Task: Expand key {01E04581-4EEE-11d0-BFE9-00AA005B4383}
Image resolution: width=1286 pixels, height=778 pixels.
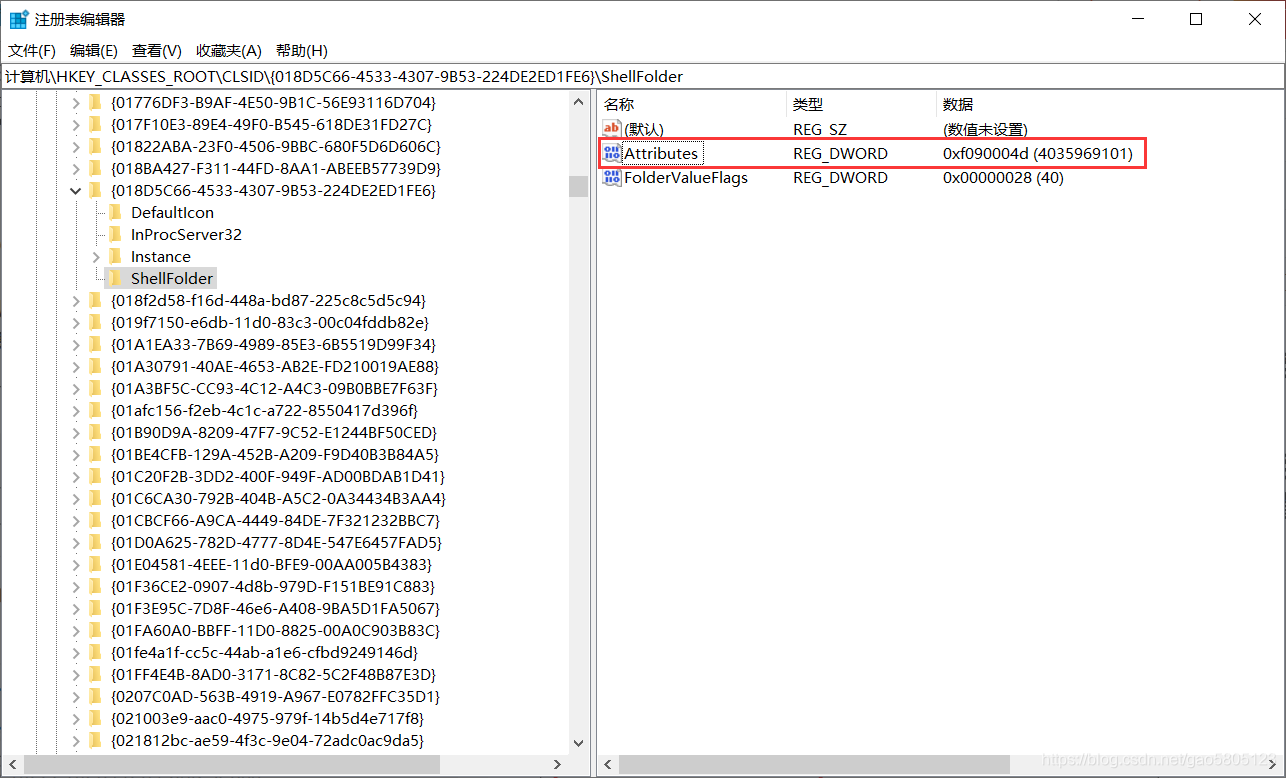Action: pyautogui.click(x=76, y=564)
